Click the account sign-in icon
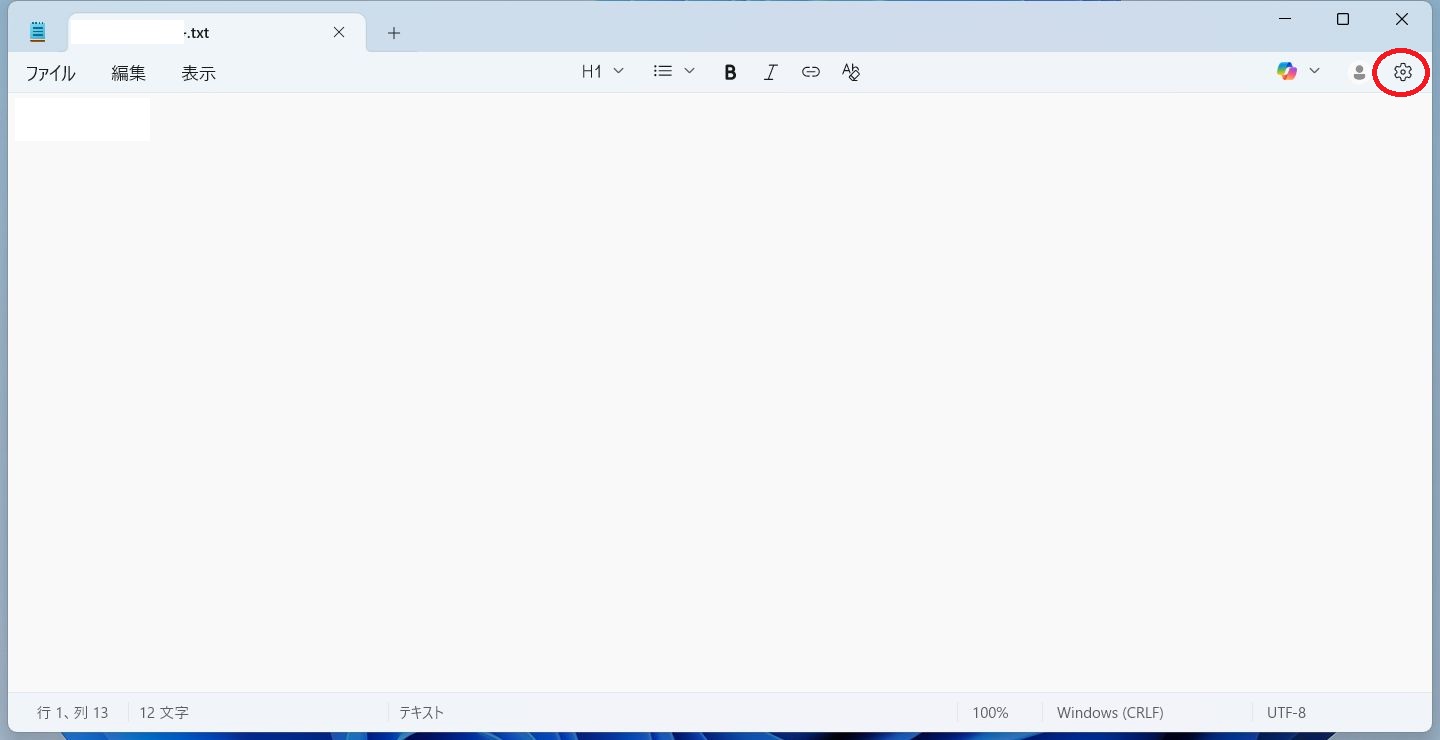This screenshot has height=740, width=1440. click(1359, 72)
